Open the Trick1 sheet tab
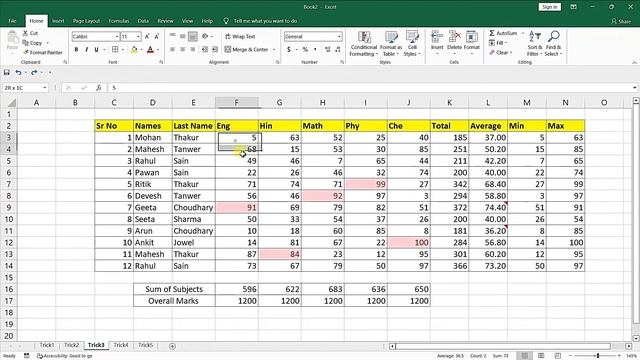 (x=47, y=345)
